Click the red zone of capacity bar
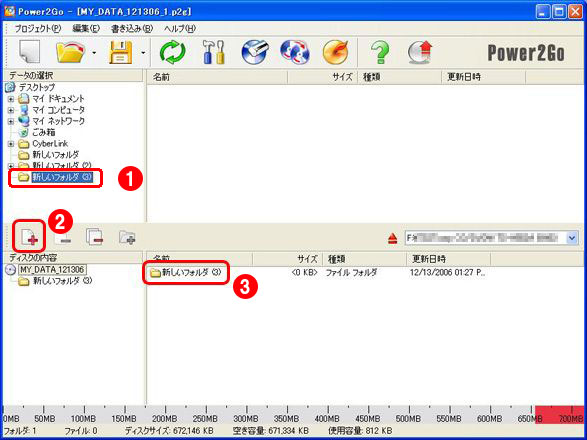Screen dimensions: 587x440 coord(559,415)
